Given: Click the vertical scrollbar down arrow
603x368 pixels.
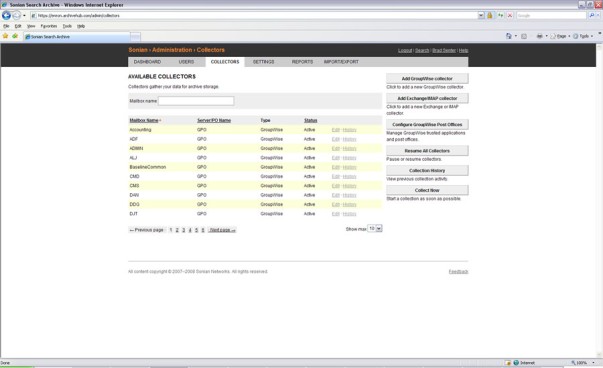Looking at the screenshot, I should tap(600, 355).
